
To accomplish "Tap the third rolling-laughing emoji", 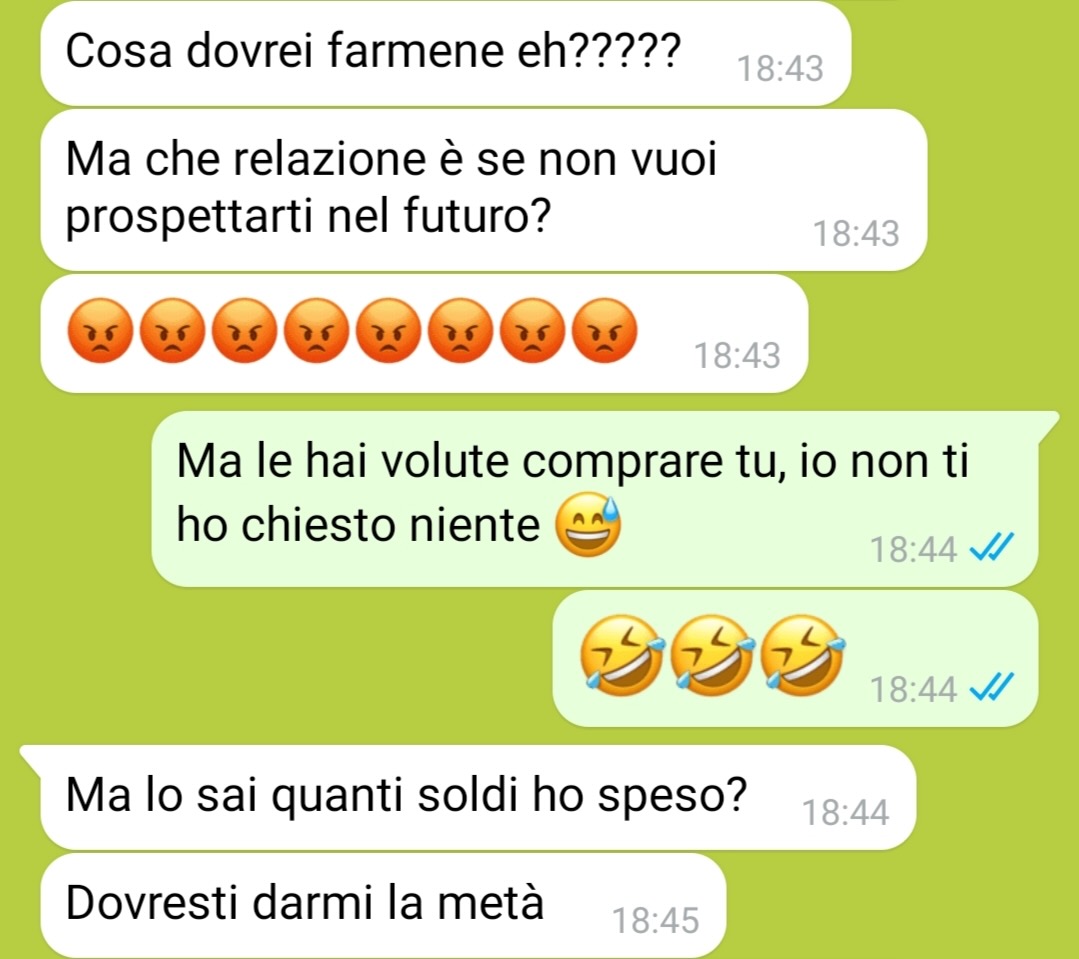I will (x=802, y=654).
